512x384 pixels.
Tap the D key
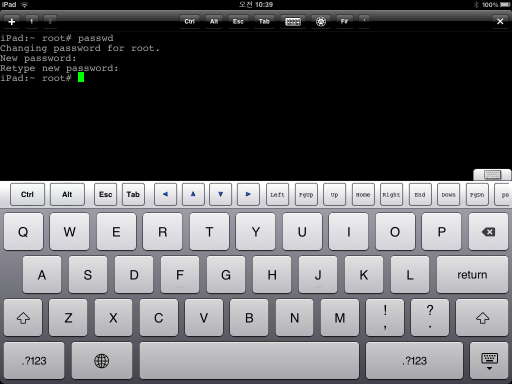point(134,275)
